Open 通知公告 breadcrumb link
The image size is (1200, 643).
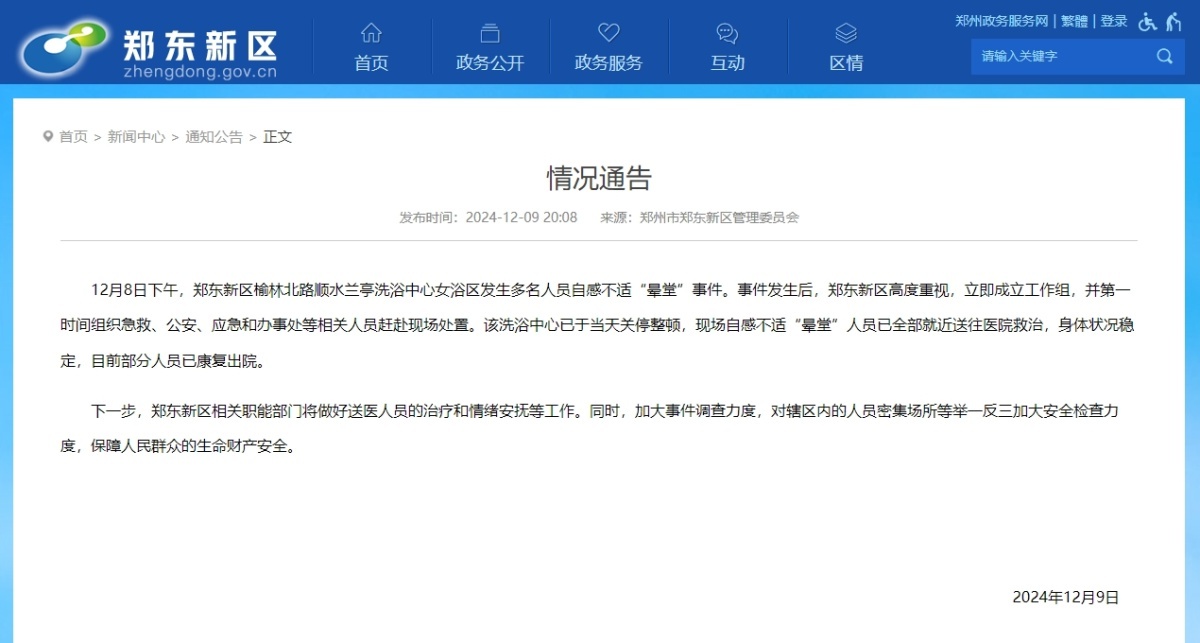214,137
